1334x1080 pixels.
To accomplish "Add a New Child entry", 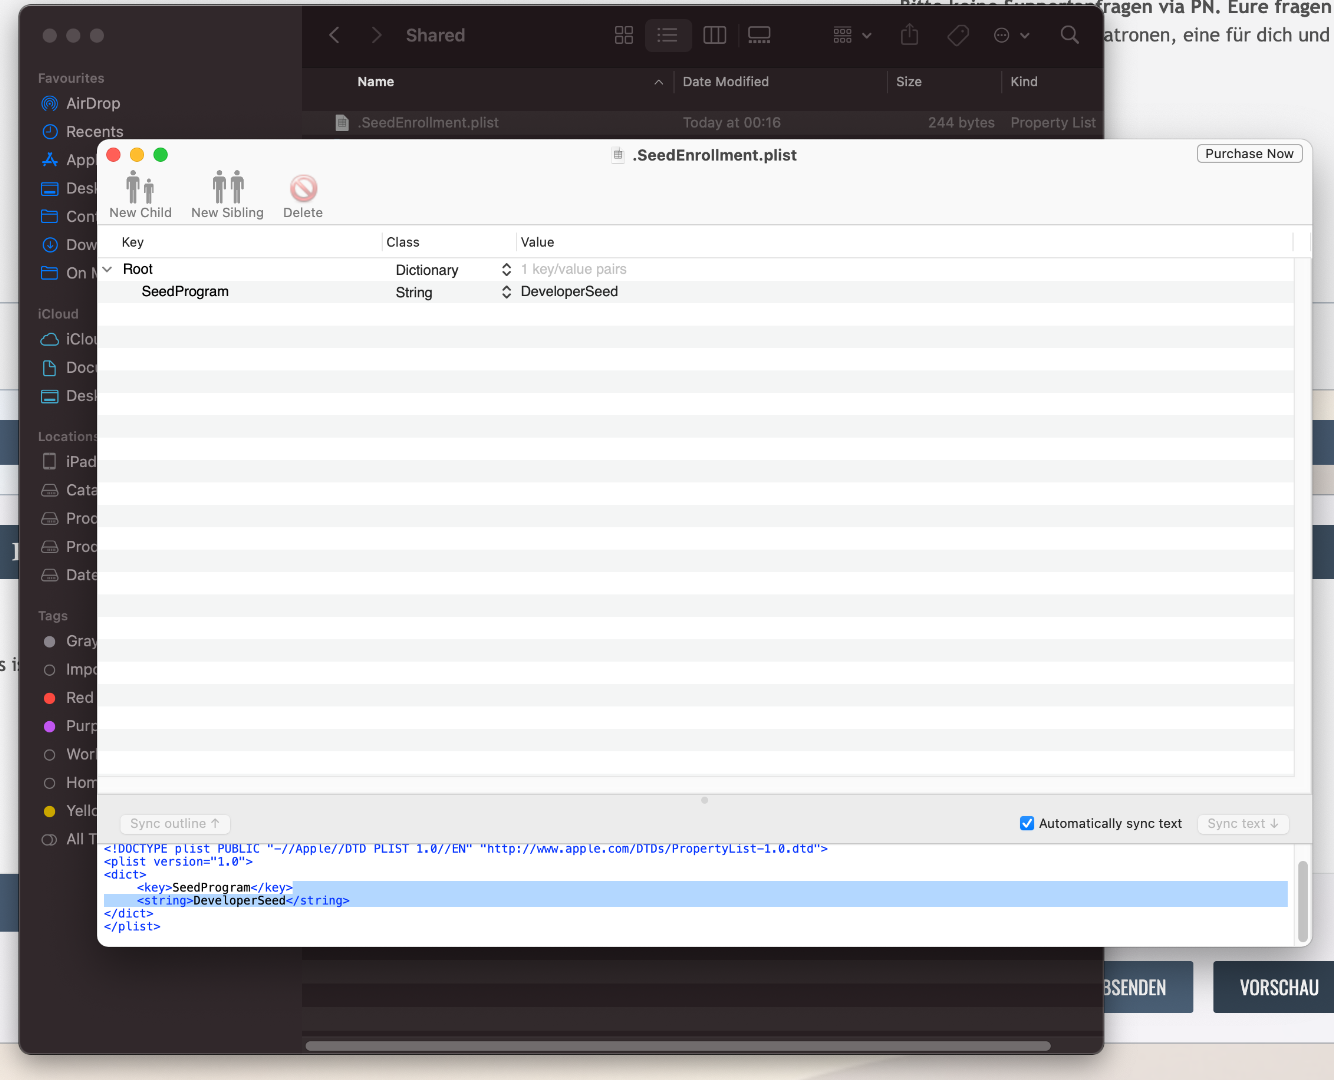I will coord(140,195).
